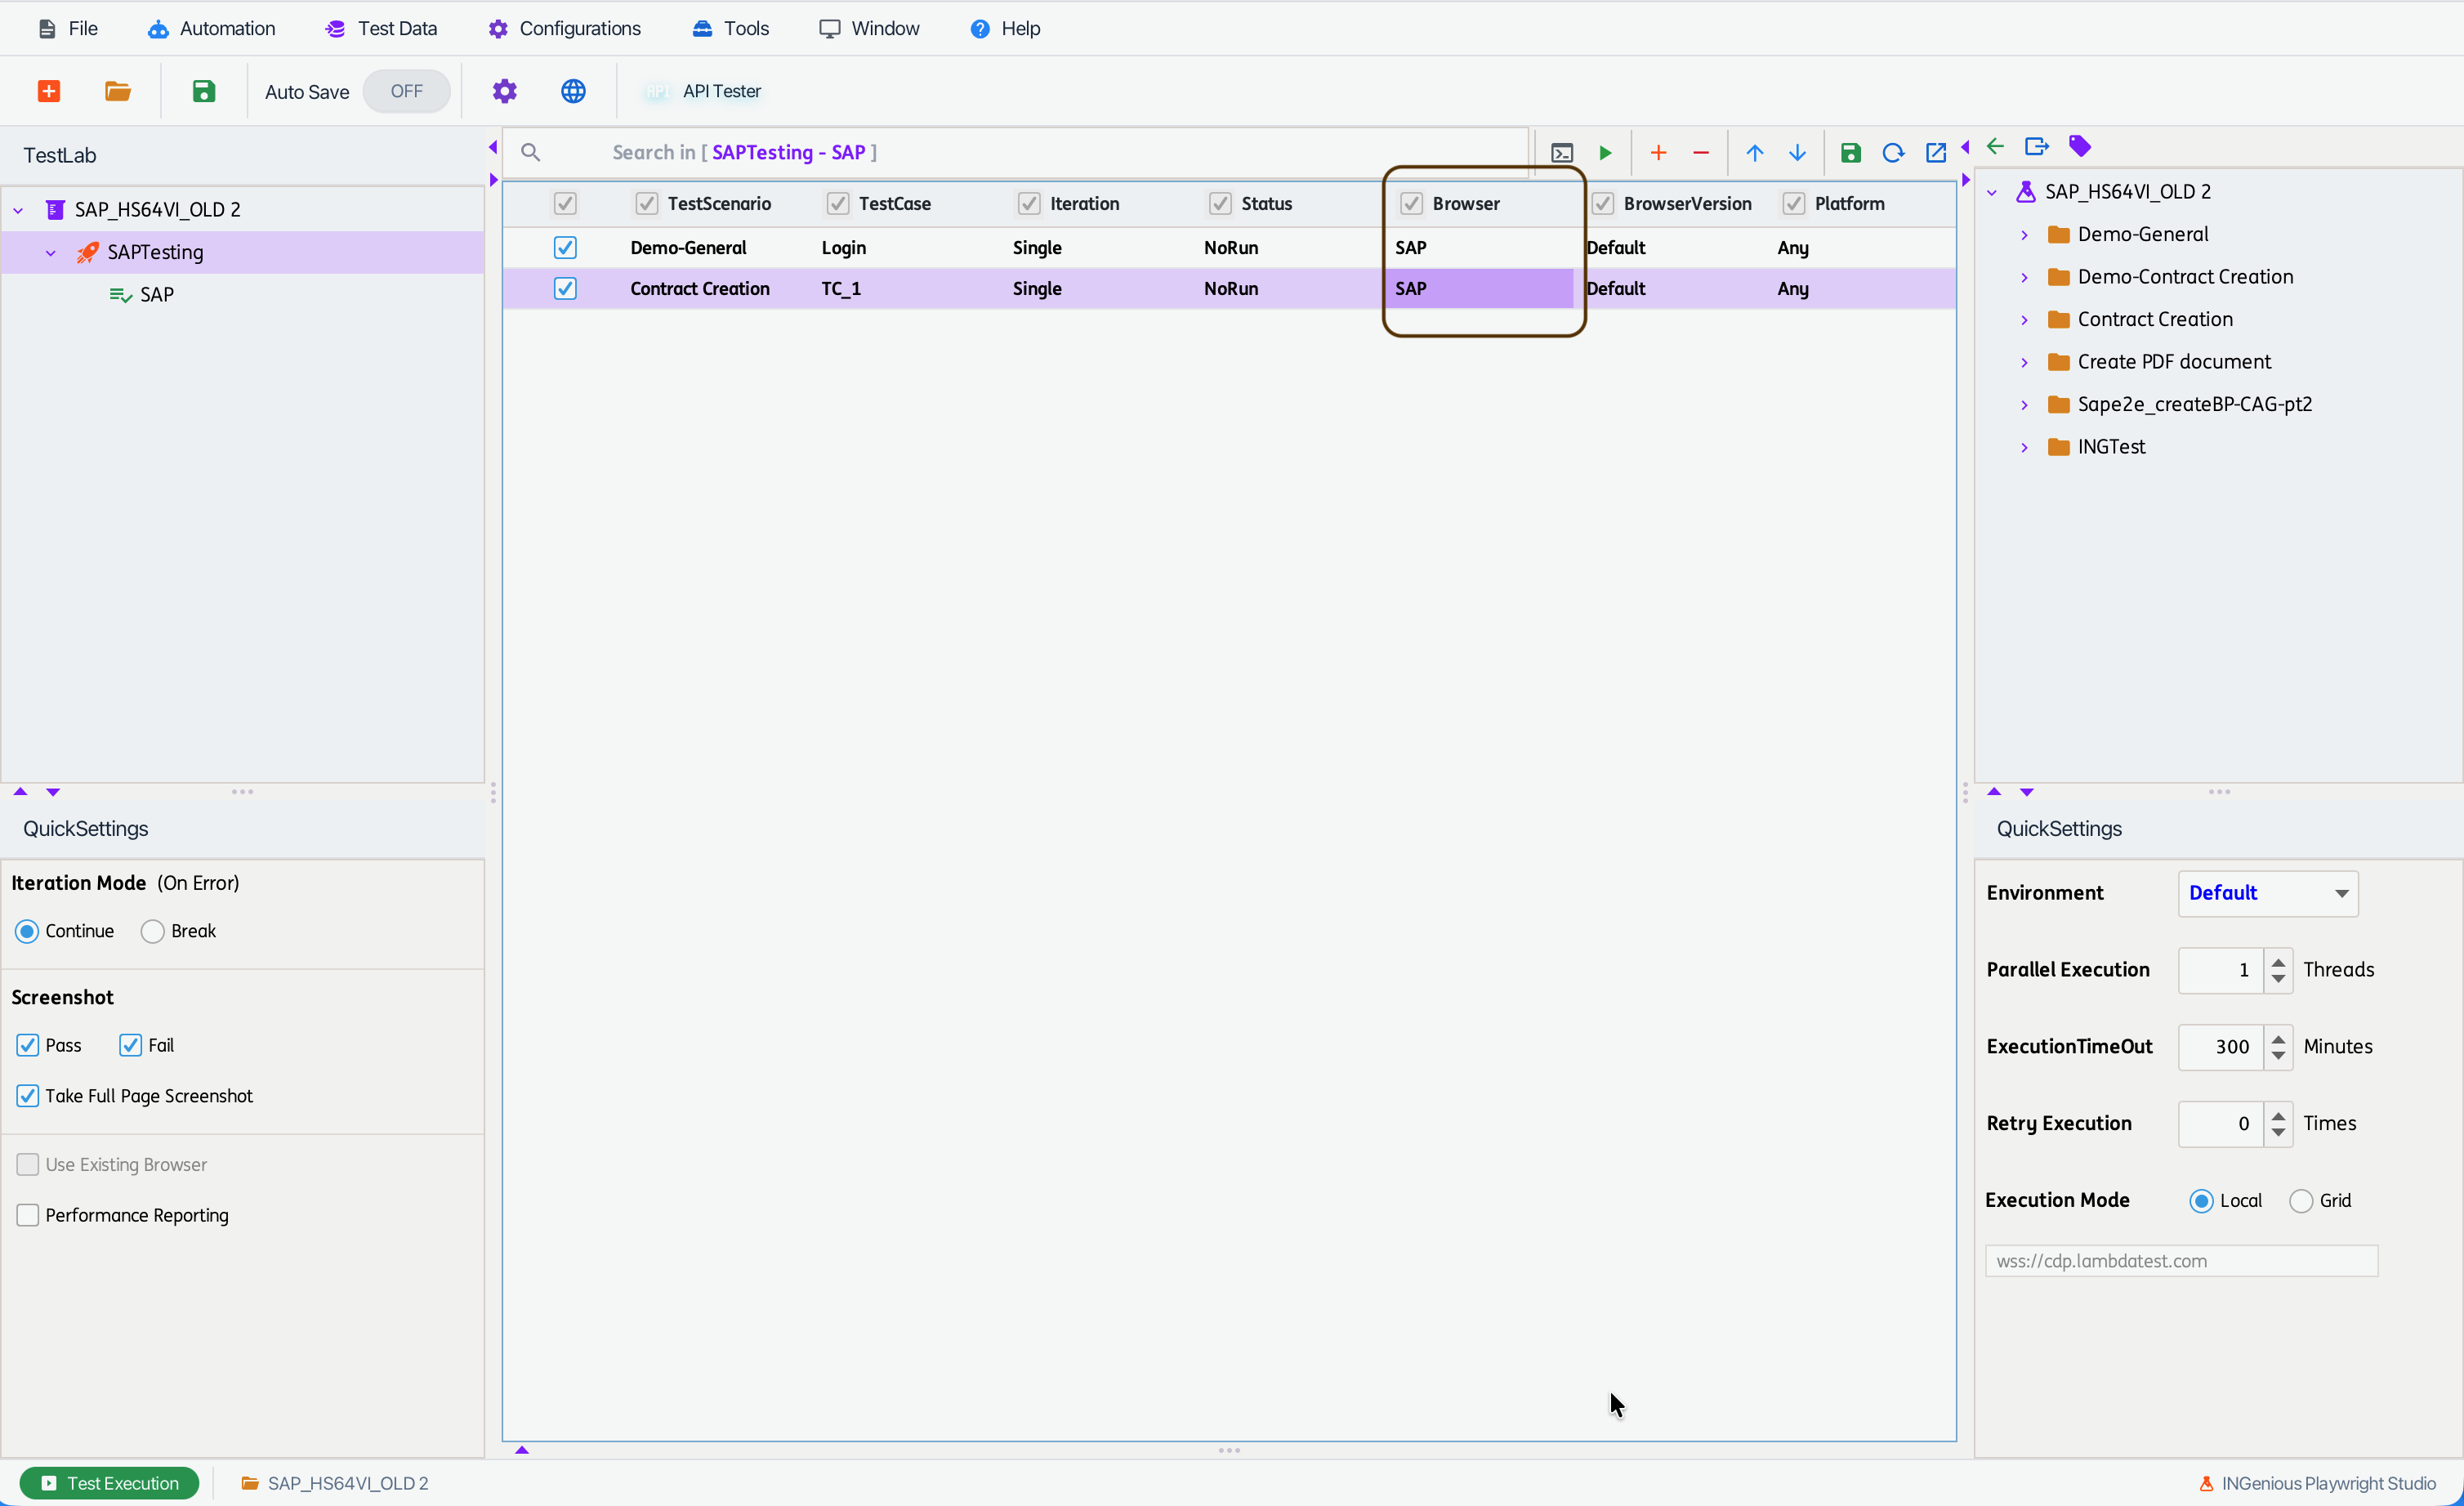The height and width of the screenshot is (1506, 2464).
Task: Open the Test Data menu
Action: pyautogui.click(x=381, y=28)
